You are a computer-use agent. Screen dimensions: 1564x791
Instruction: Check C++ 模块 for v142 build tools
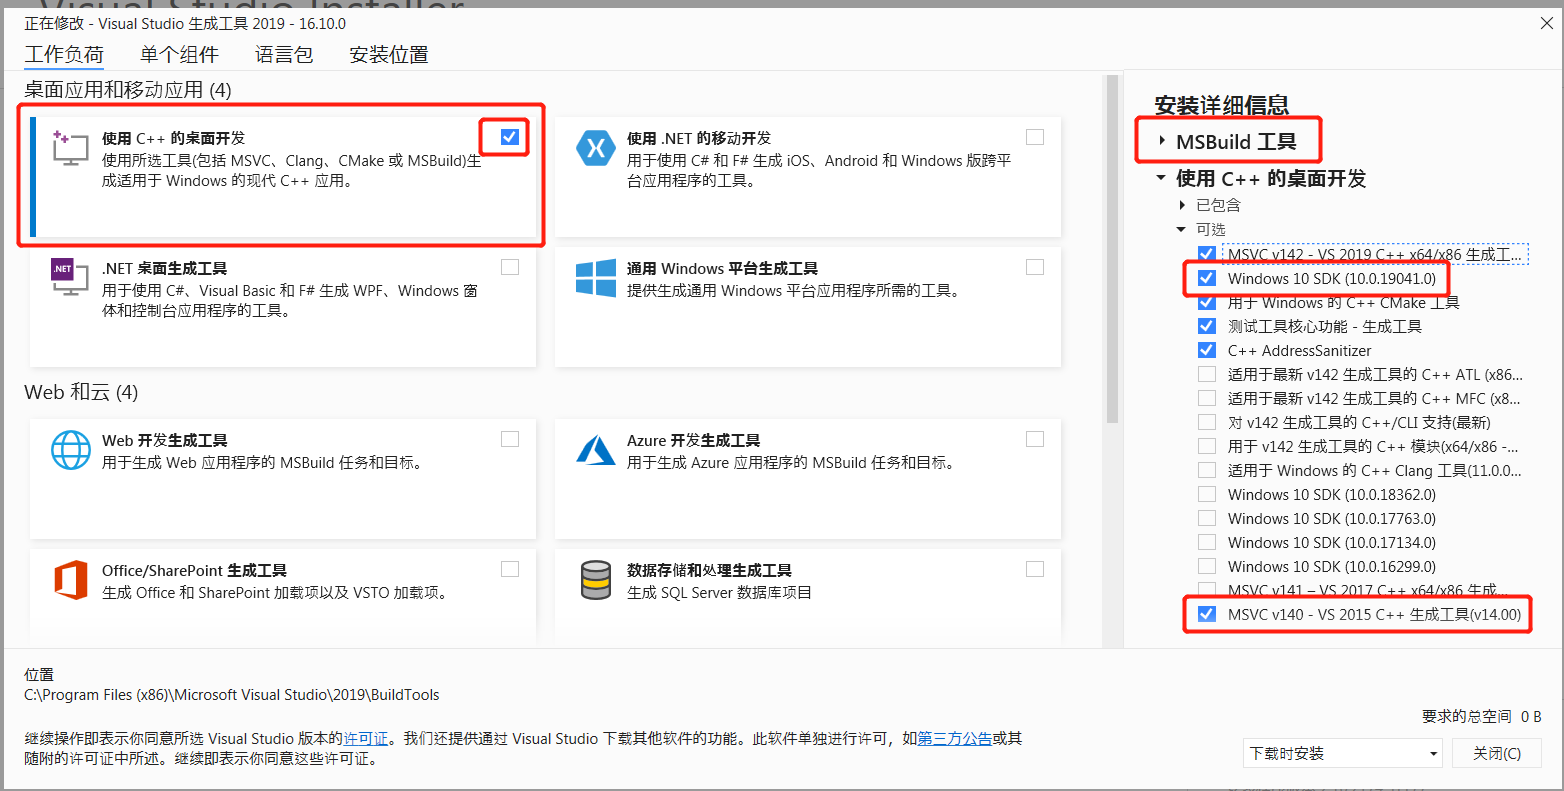[1207, 446]
